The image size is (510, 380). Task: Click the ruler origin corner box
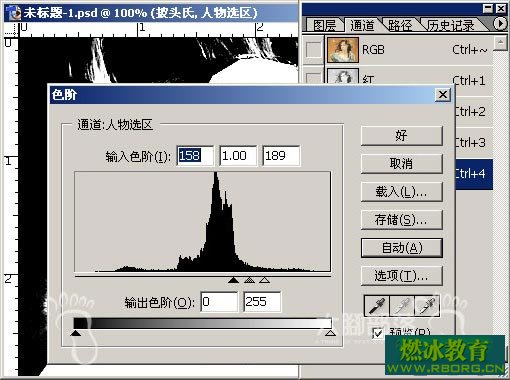coord(11,29)
